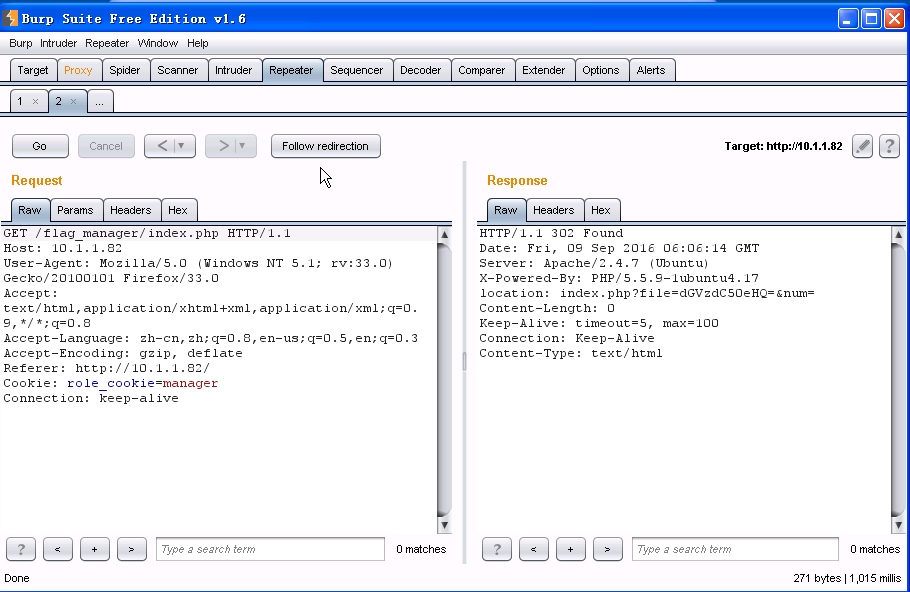The height and width of the screenshot is (592, 910).
Task: Focus request search term field
Action: click(x=270, y=549)
